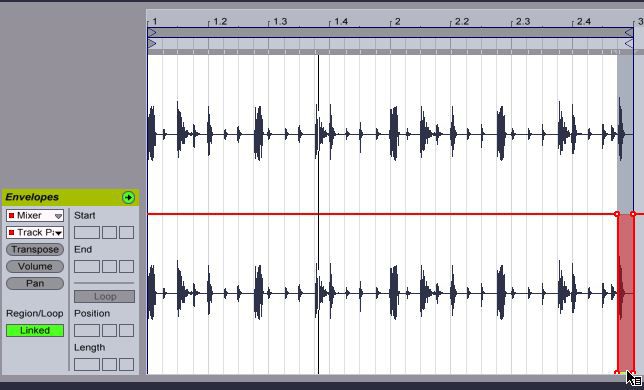This screenshot has width=644, height=390.
Task: Click the clip end marker flag
Action: (x=628, y=43)
